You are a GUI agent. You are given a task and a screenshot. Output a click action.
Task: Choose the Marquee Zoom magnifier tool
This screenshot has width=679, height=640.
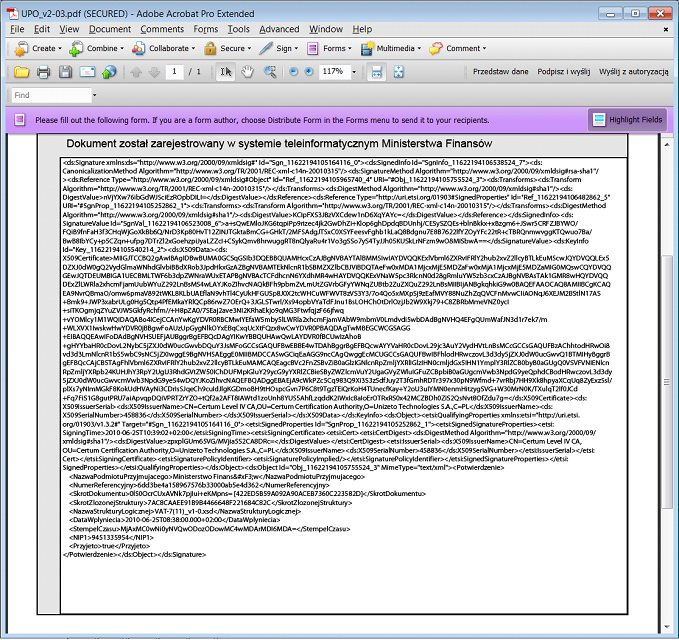pyautogui.click(x=270, y=72)
